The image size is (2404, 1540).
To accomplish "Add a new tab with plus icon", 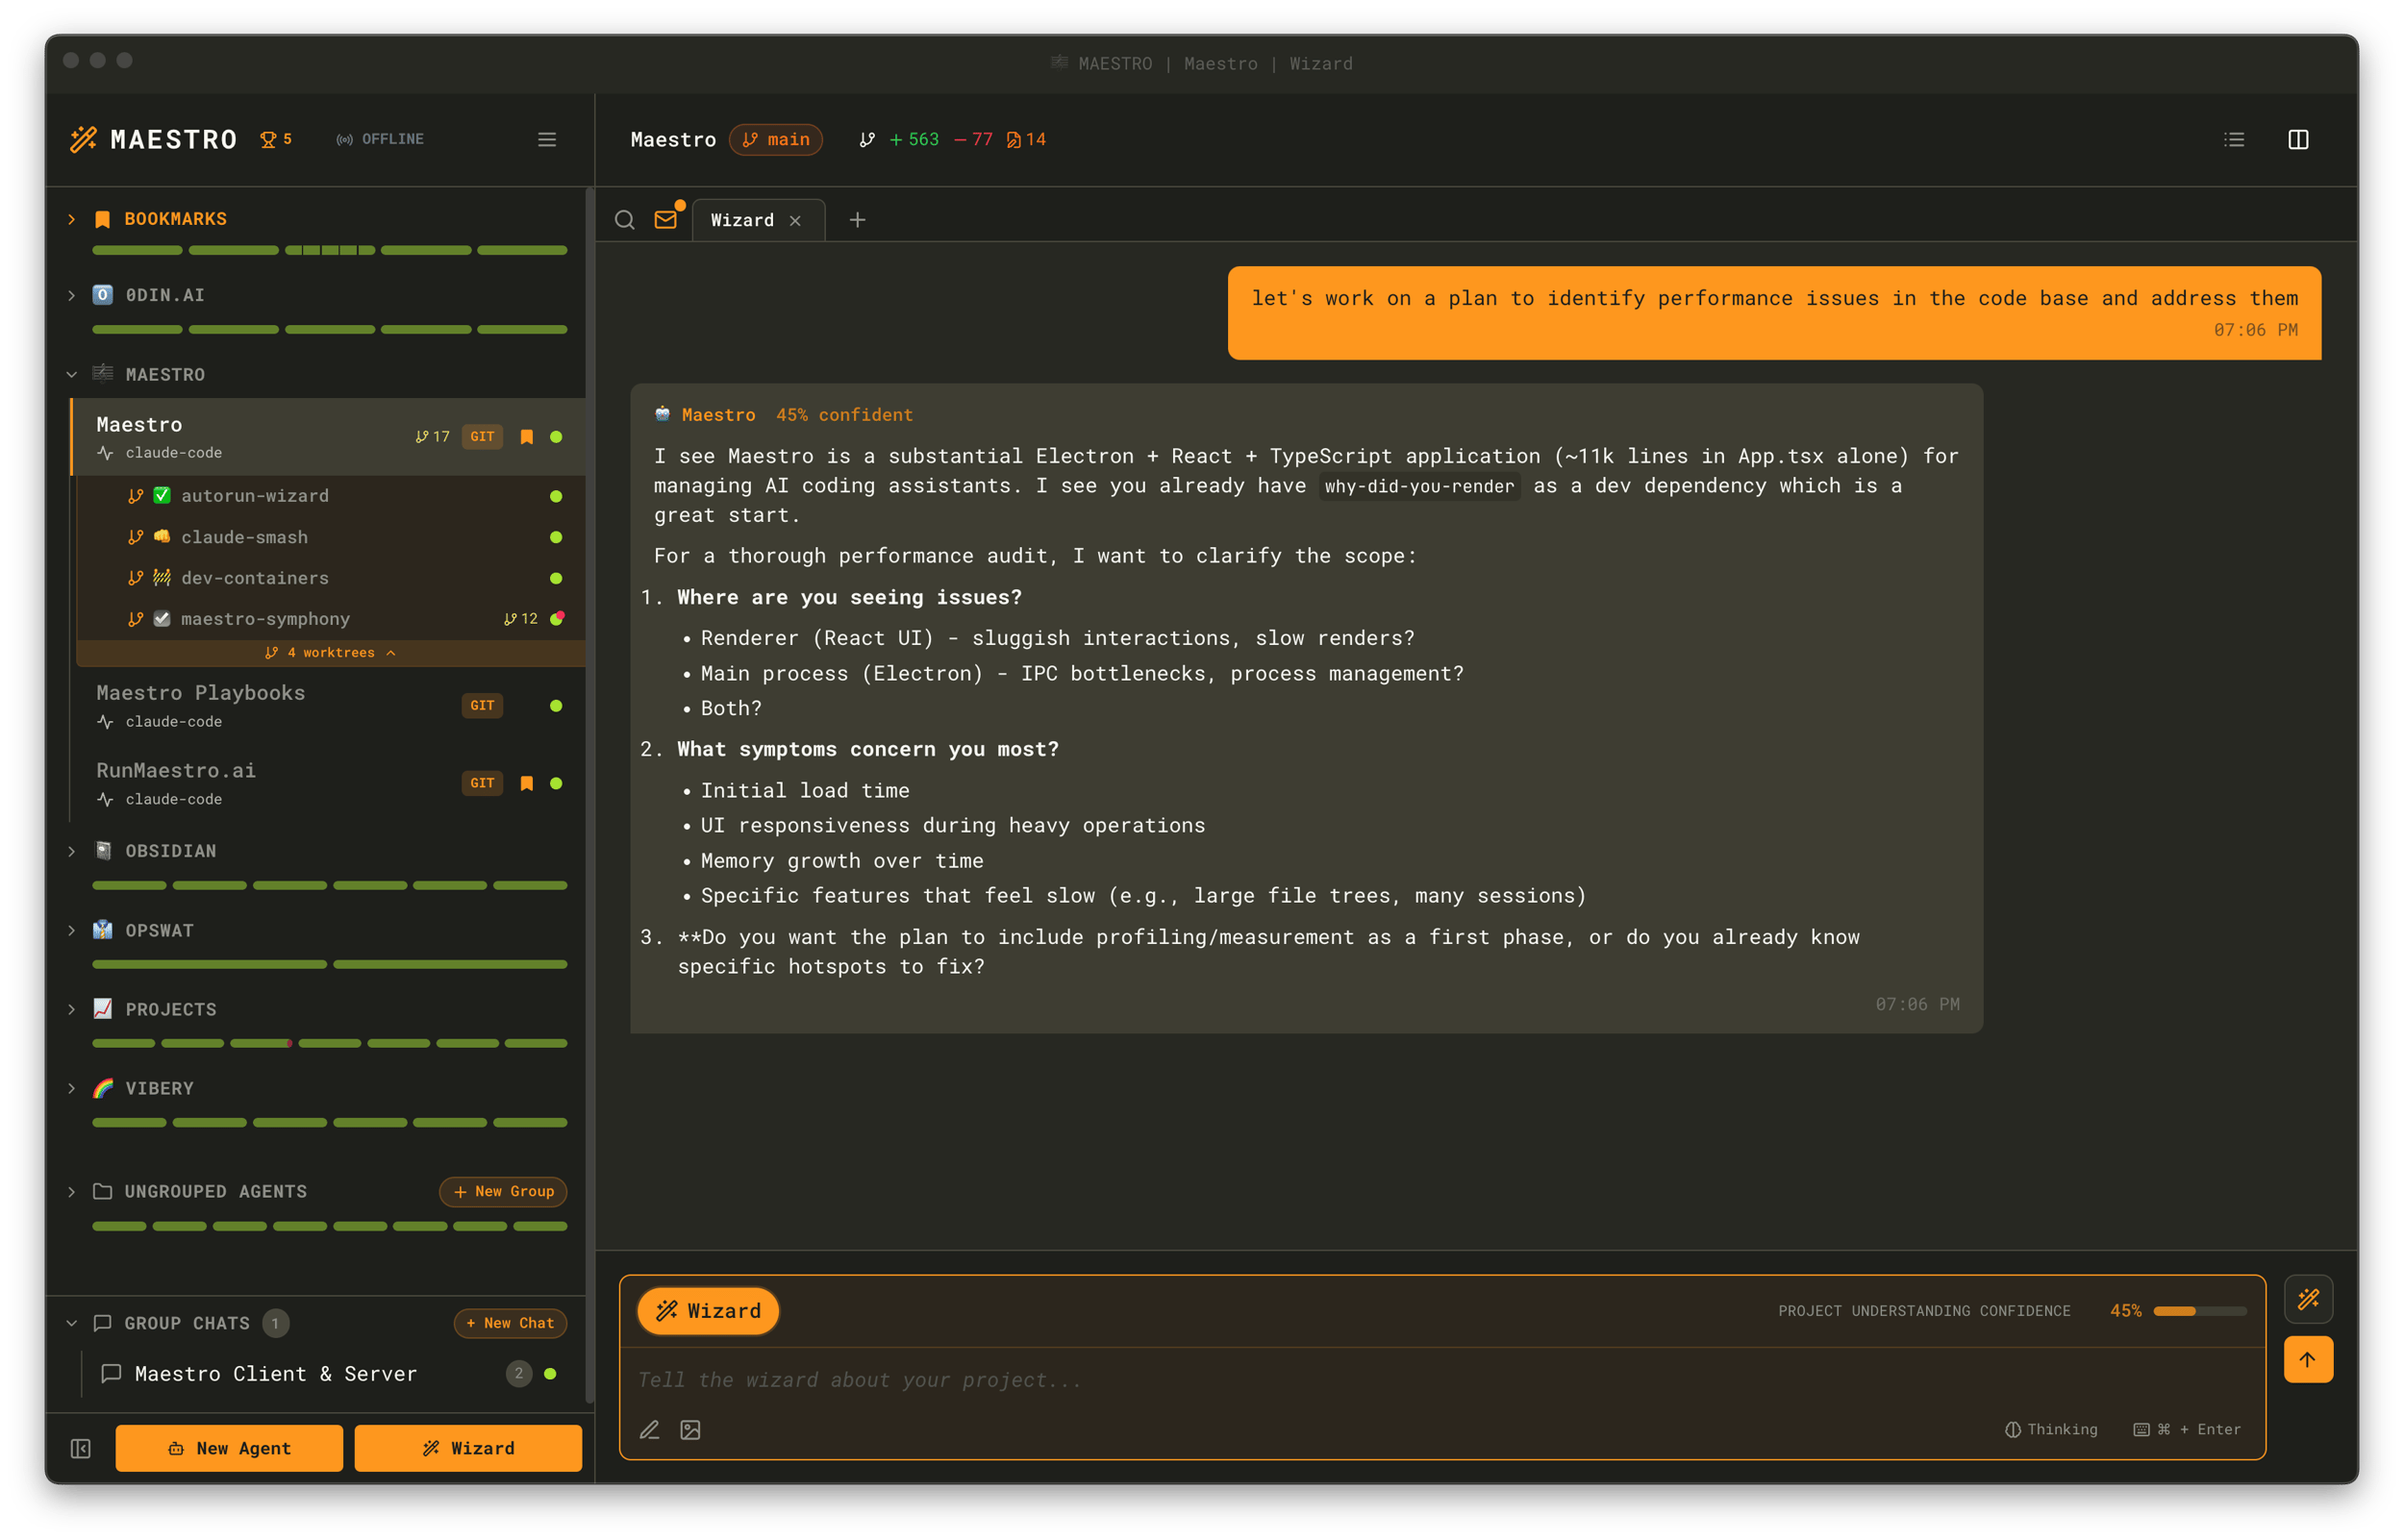I will point(857,220).
